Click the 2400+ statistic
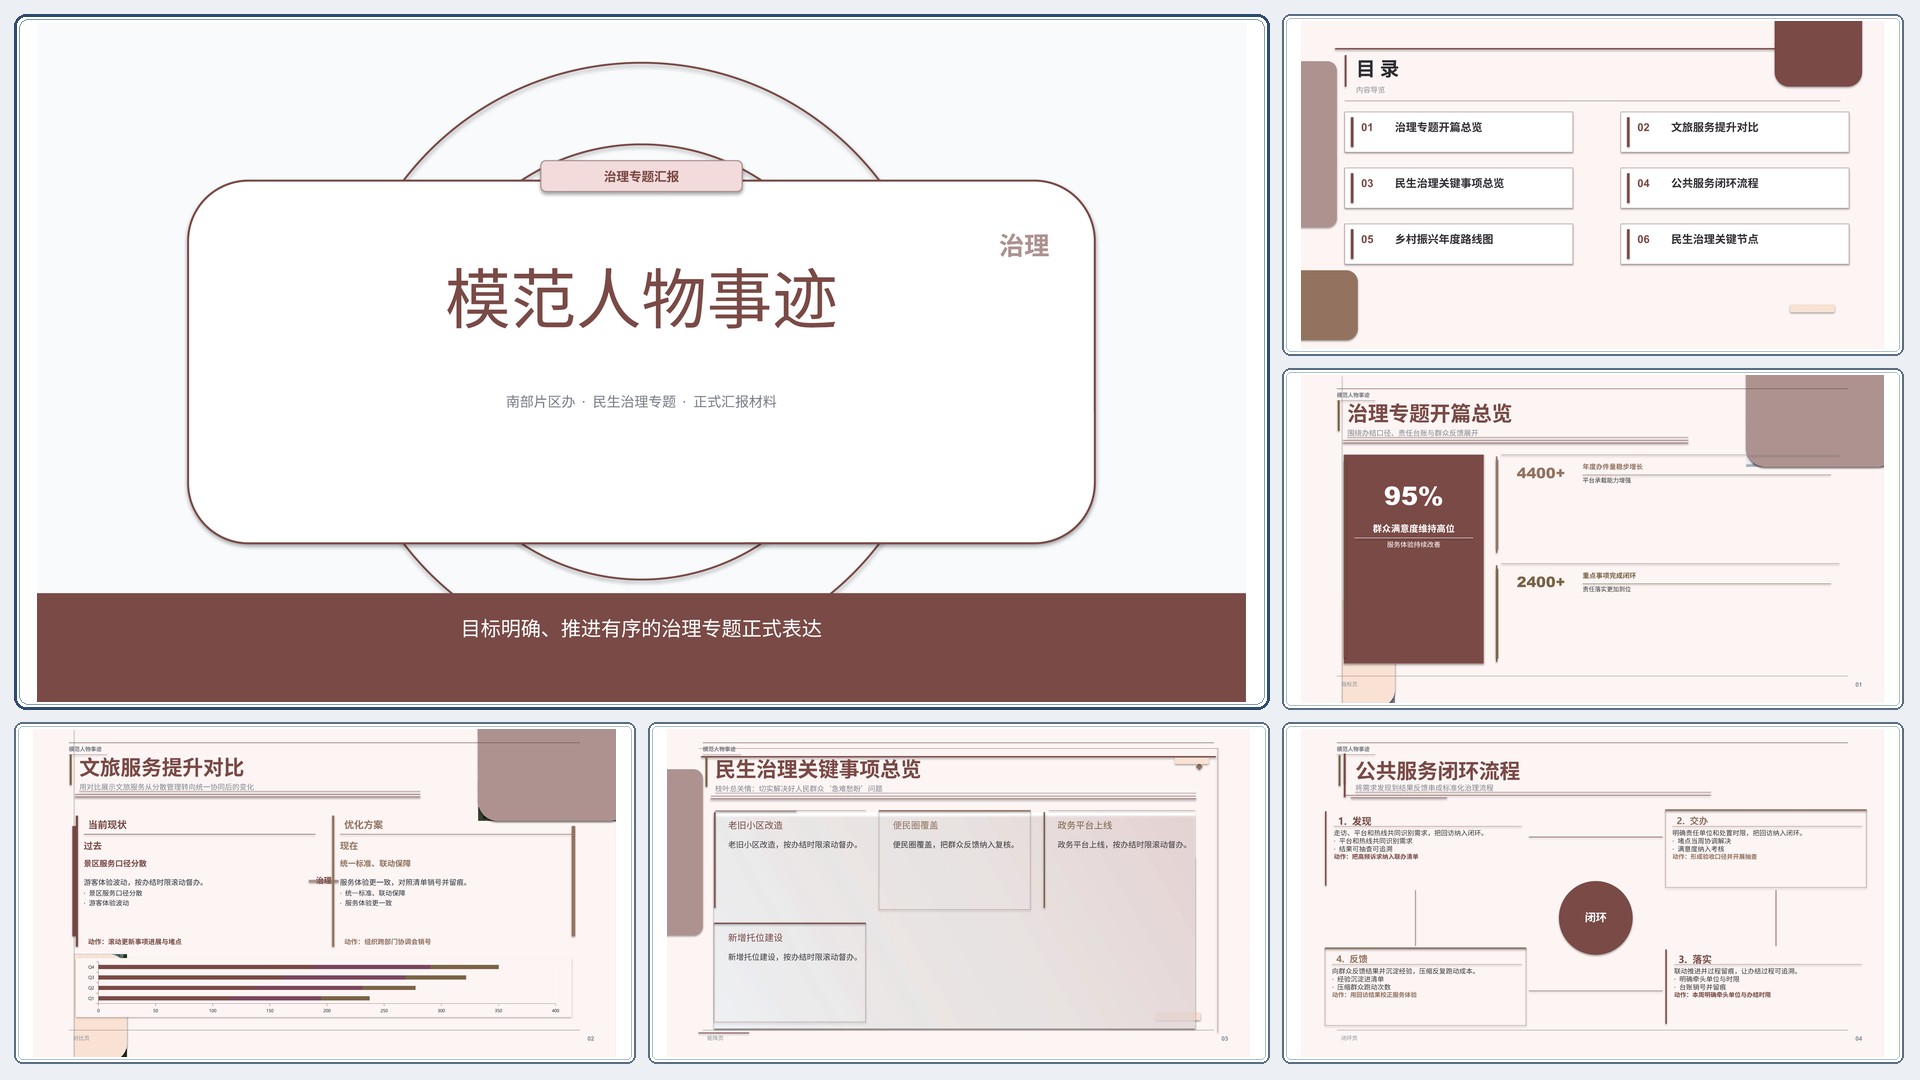 [1540, 582]
